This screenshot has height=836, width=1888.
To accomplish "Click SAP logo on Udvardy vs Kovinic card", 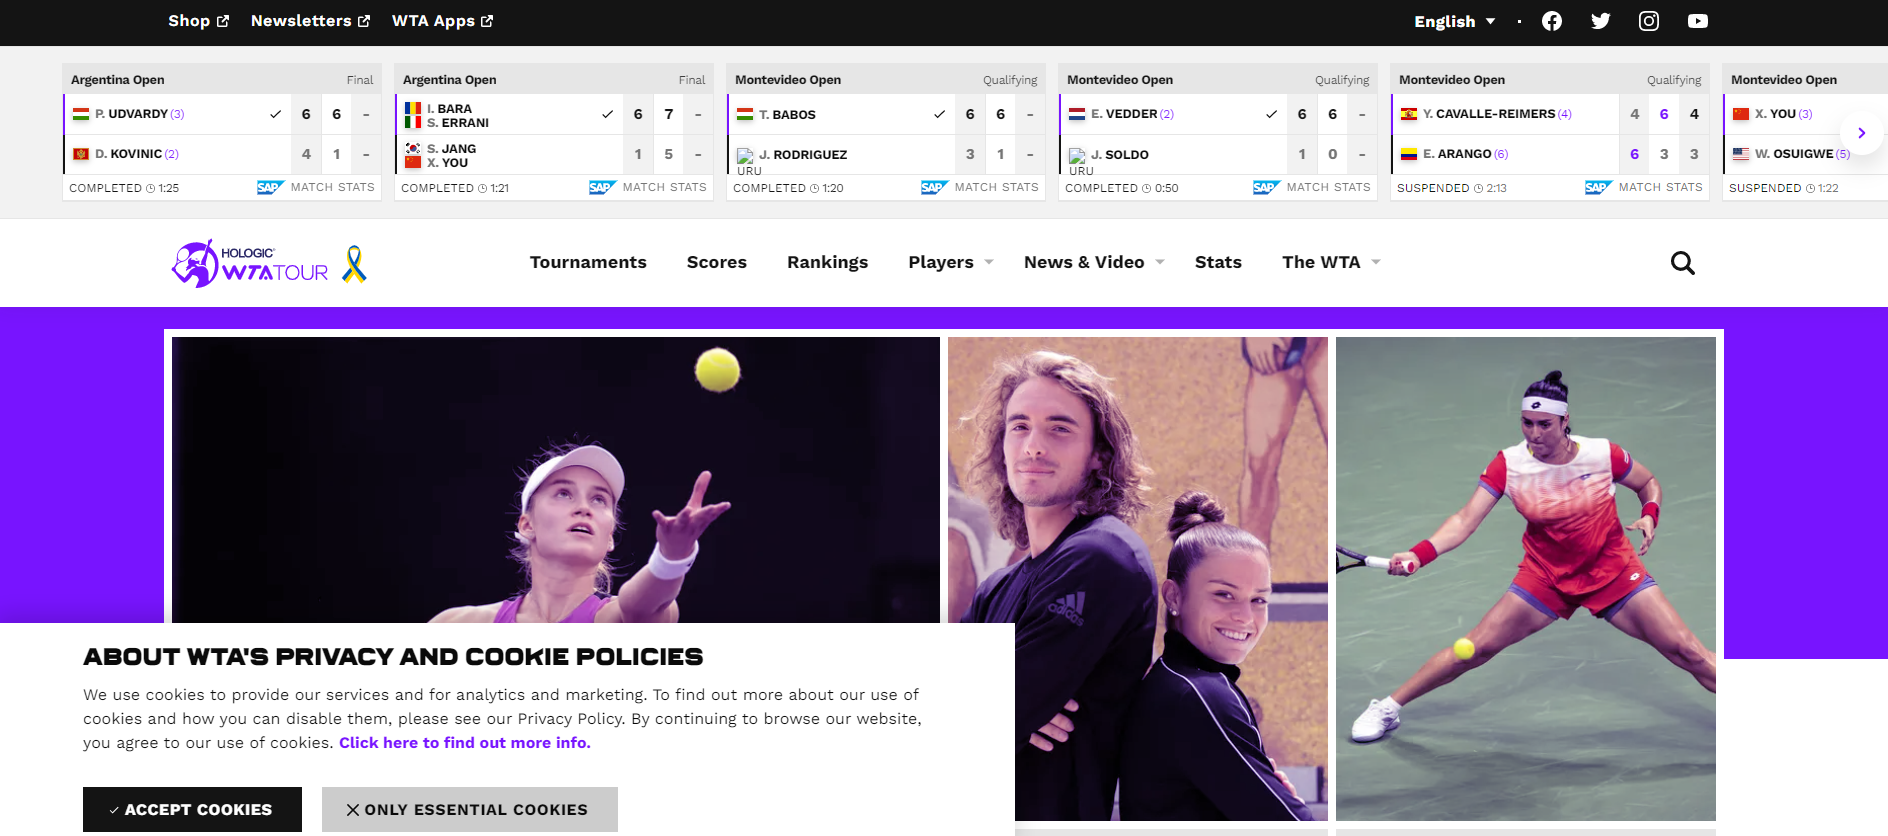I will click(270, 187).
